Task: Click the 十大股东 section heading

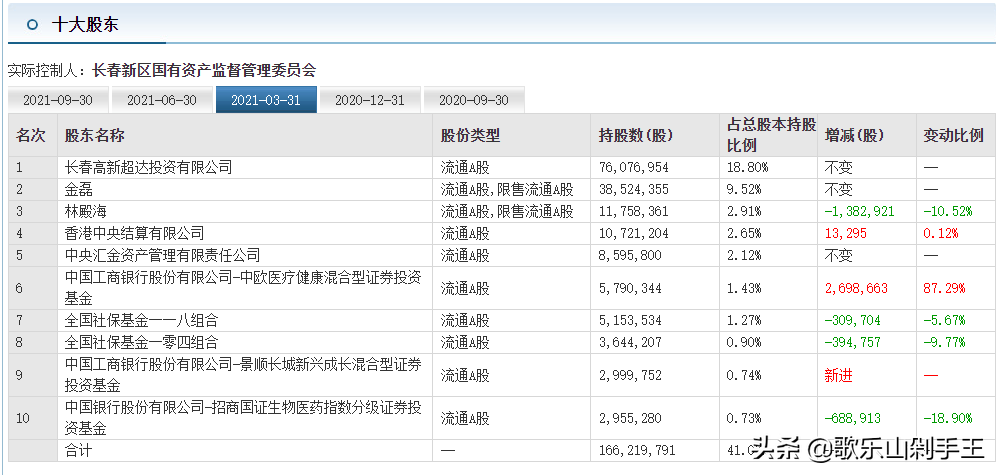Action: point(85,24)
